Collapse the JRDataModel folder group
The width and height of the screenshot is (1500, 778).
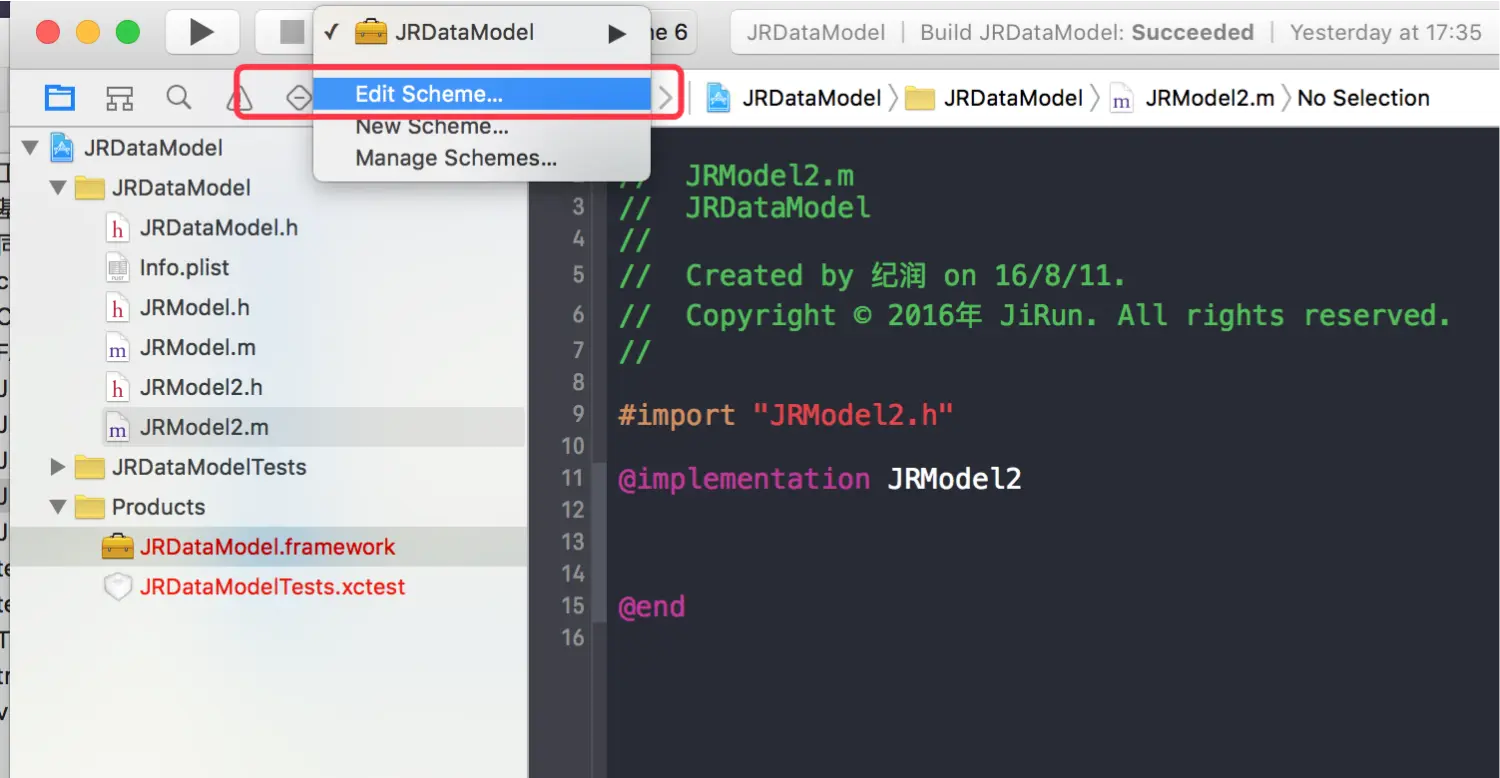[x=57, y=188]
